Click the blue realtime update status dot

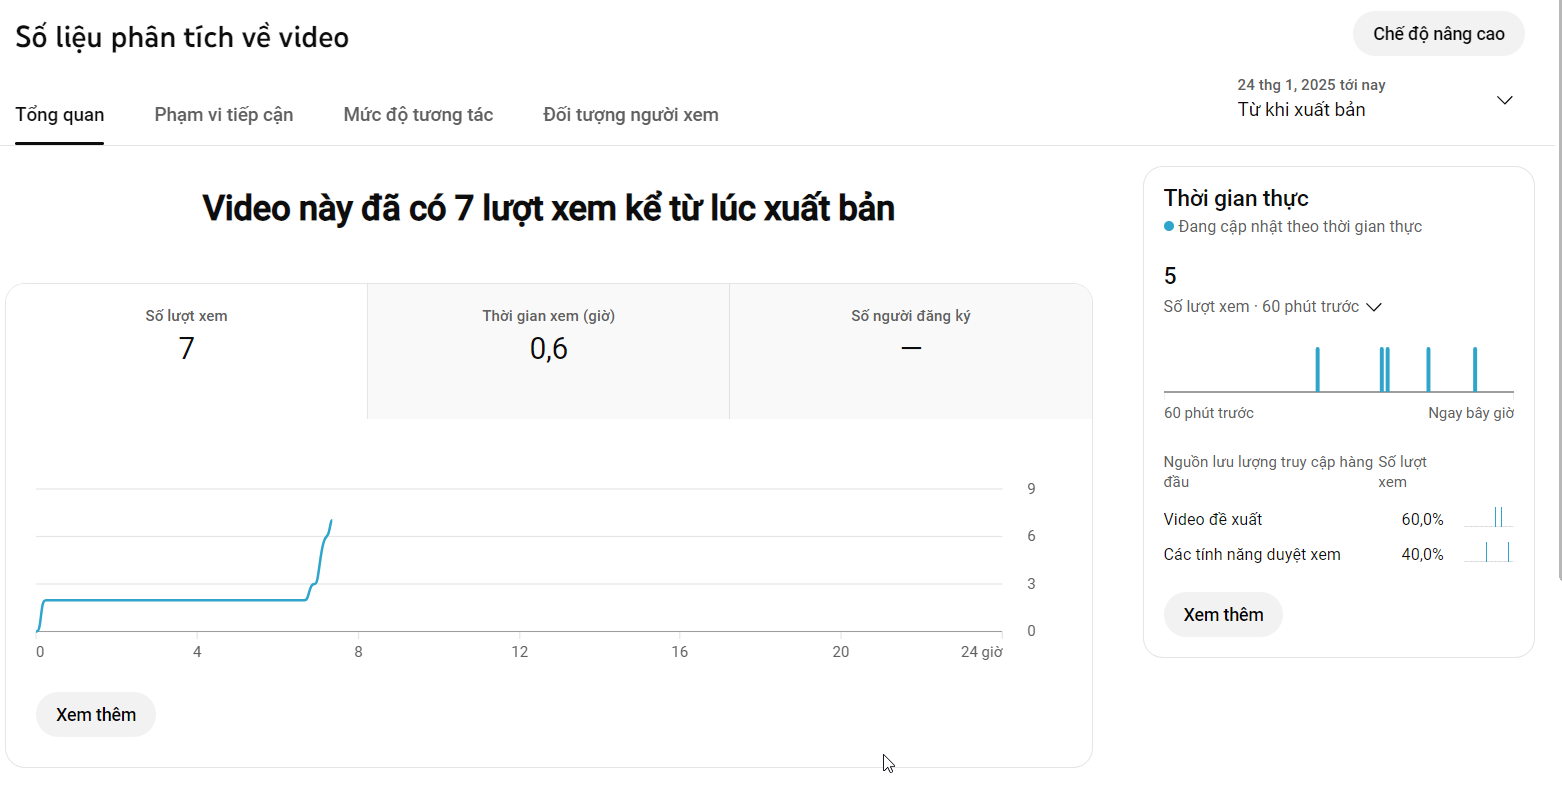pos(1169,227)
